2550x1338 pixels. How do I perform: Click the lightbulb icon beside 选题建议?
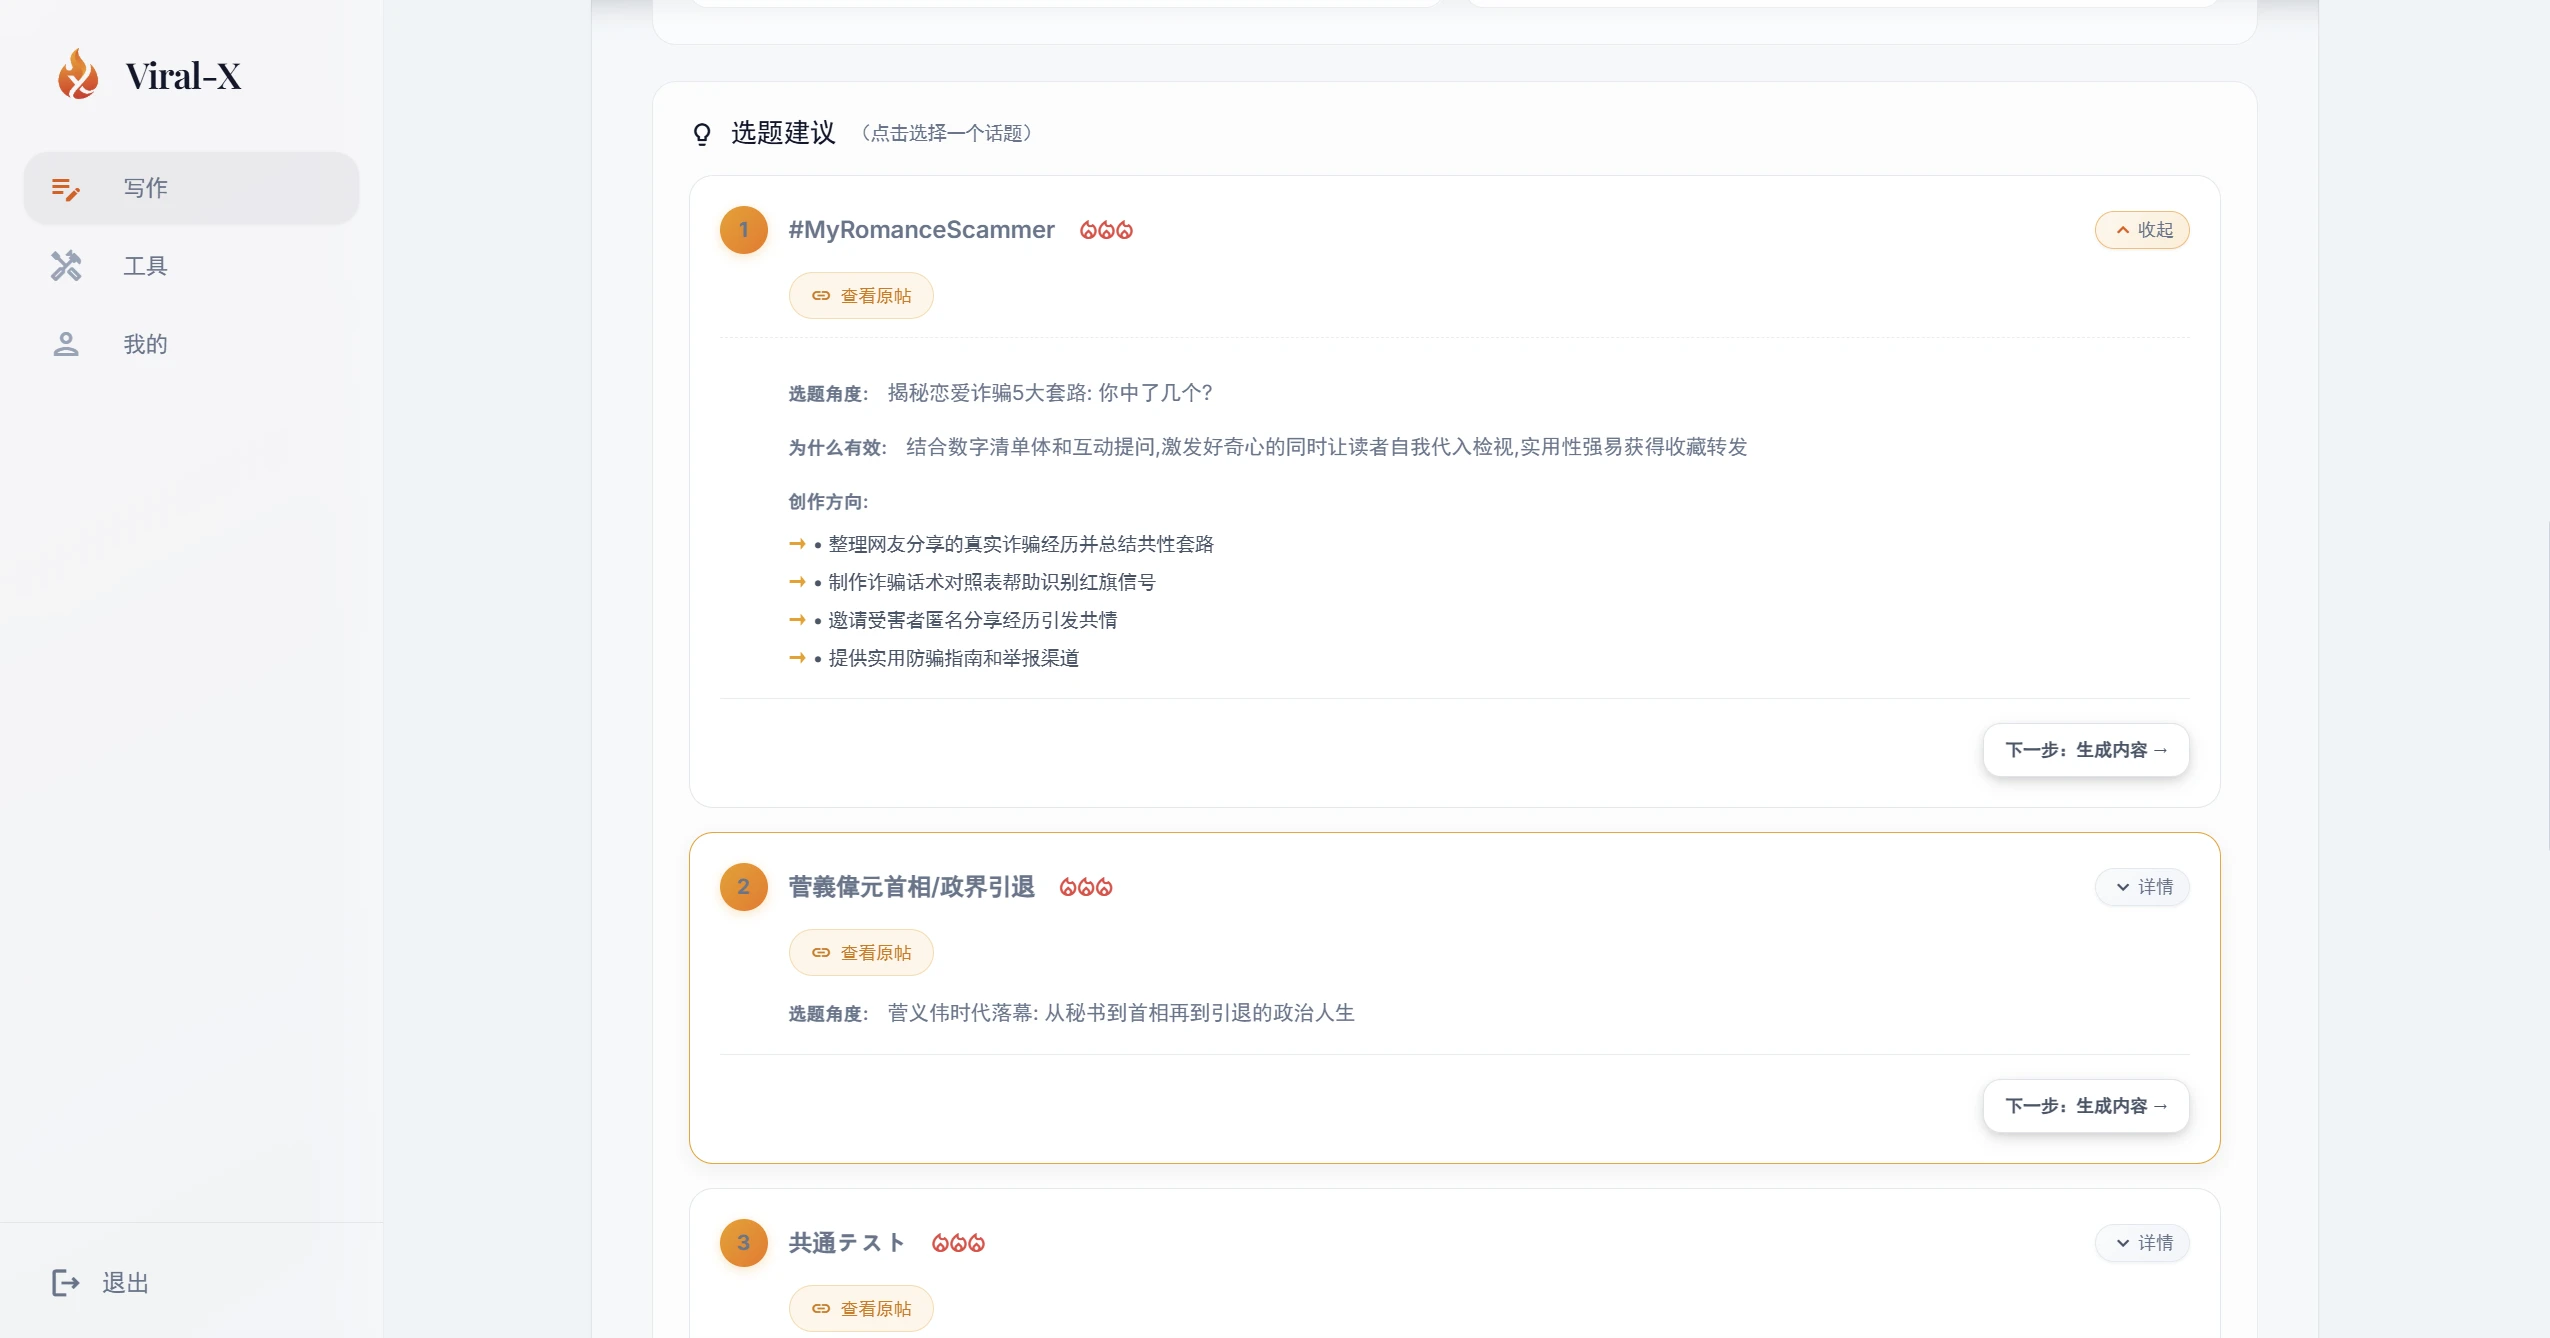(x=702, y=134)
